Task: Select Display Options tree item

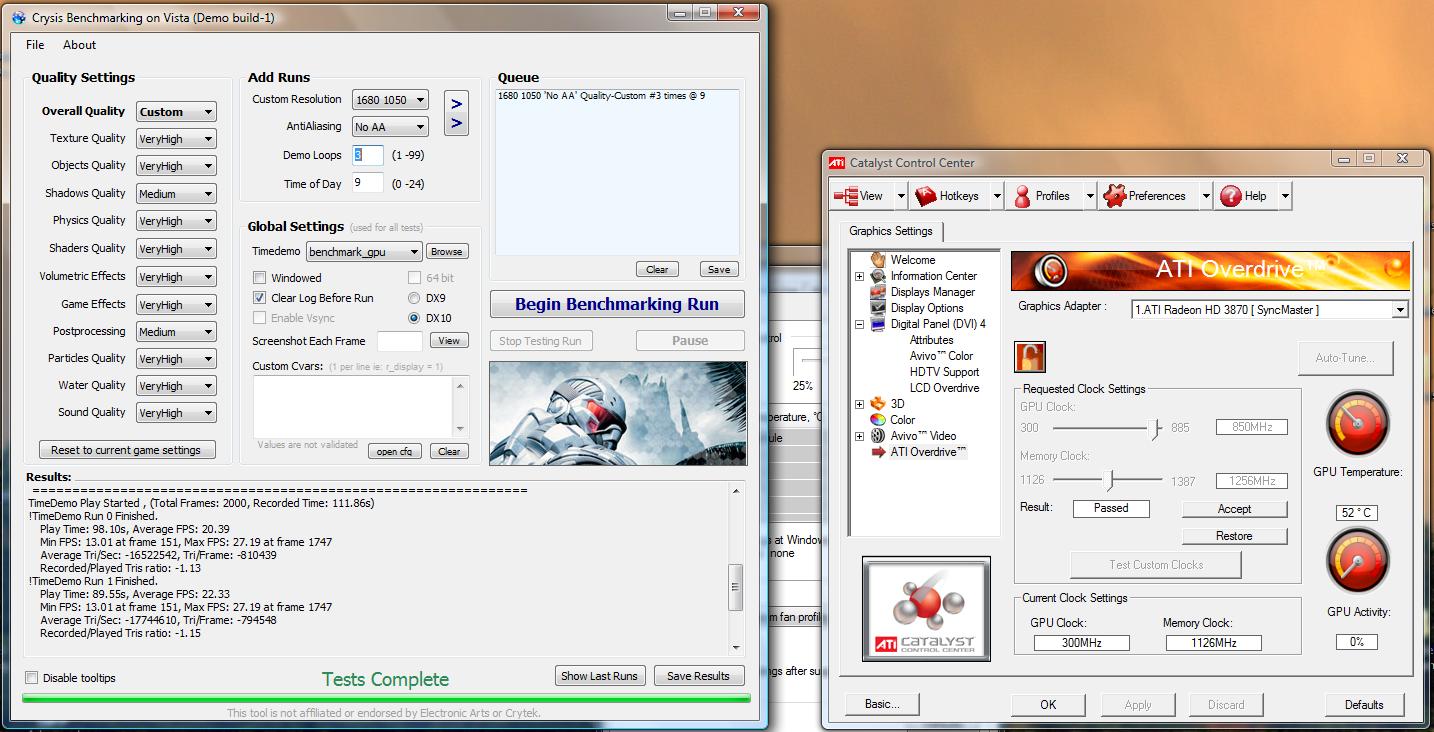Action: (x=927, y=308)
